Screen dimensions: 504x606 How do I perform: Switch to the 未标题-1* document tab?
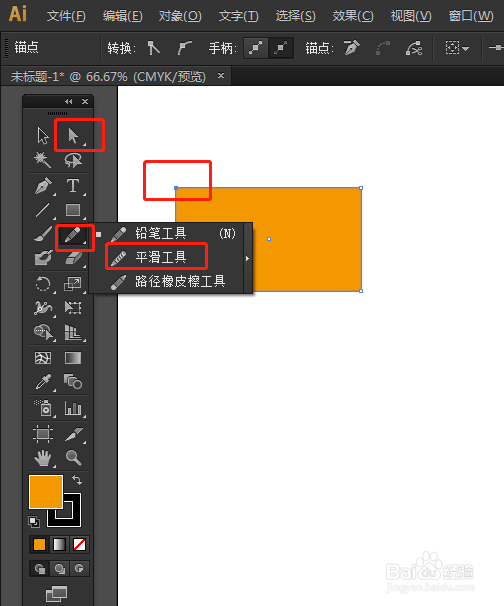pyautogui.click(x=108, y=77)
